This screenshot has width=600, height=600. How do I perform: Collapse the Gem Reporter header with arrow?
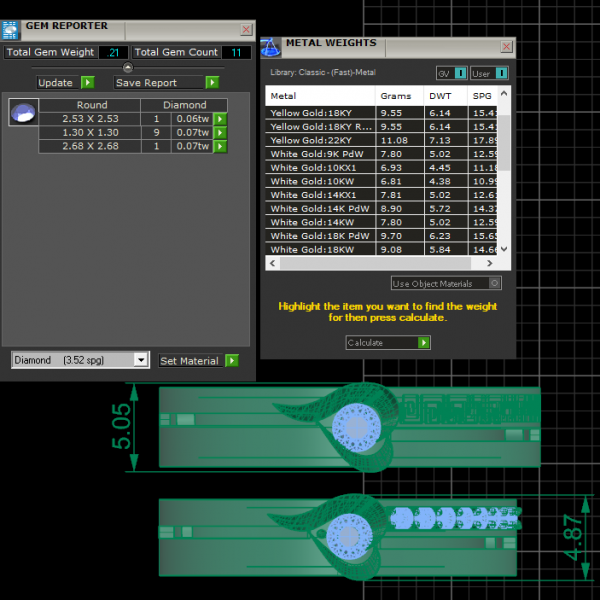127,67
